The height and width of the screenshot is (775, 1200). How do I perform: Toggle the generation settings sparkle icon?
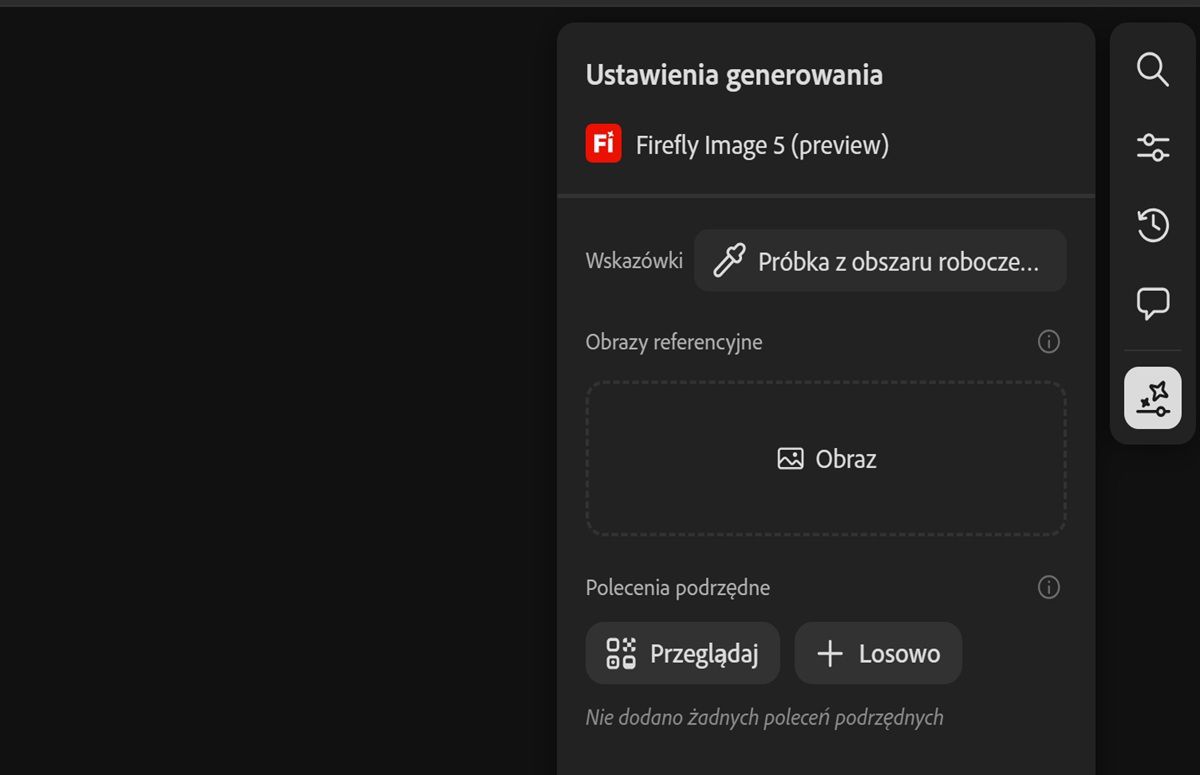point(1152,398)
